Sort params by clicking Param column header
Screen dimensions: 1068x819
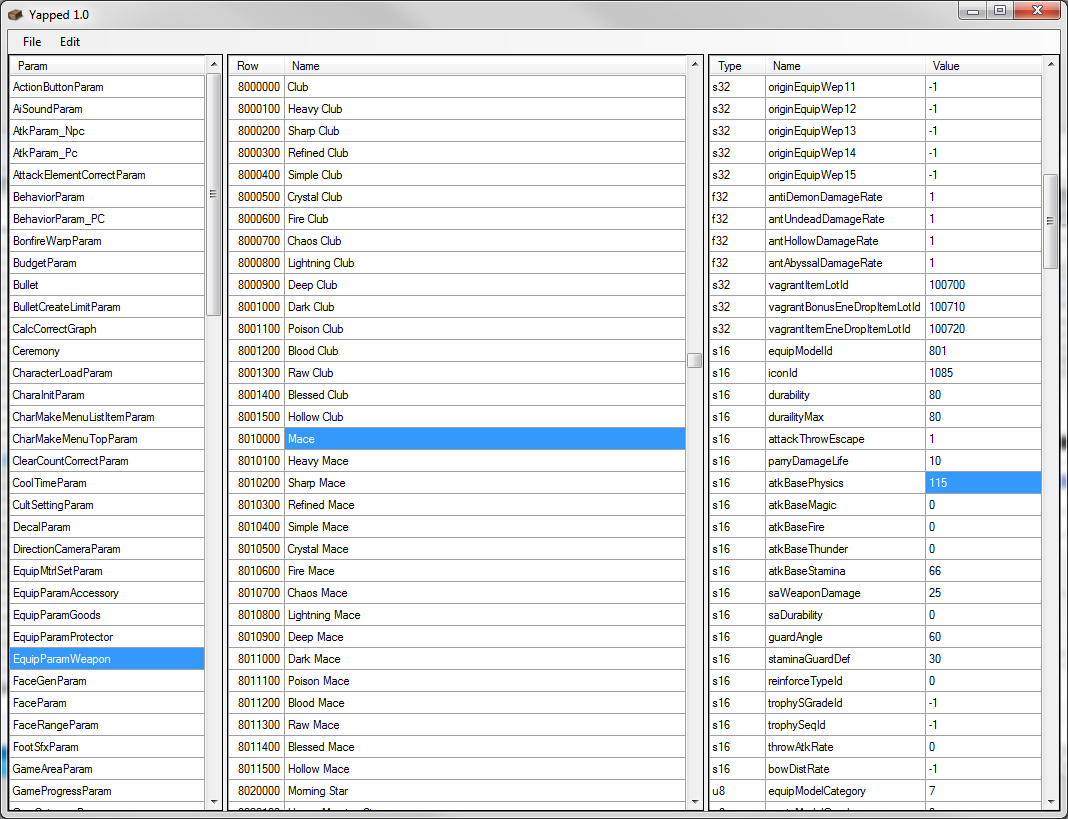tap(106, 66)
